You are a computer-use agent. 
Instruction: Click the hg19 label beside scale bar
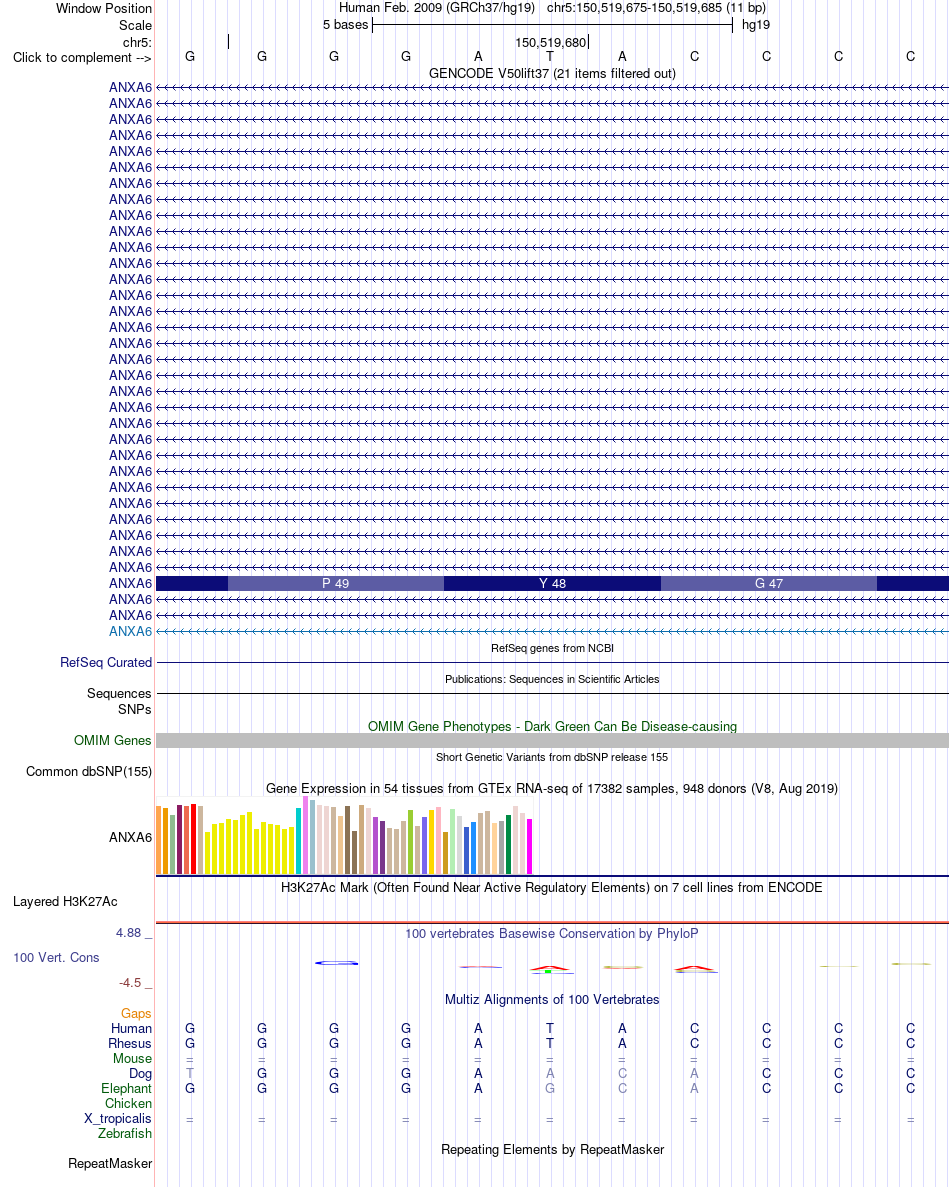coord(755,25)
